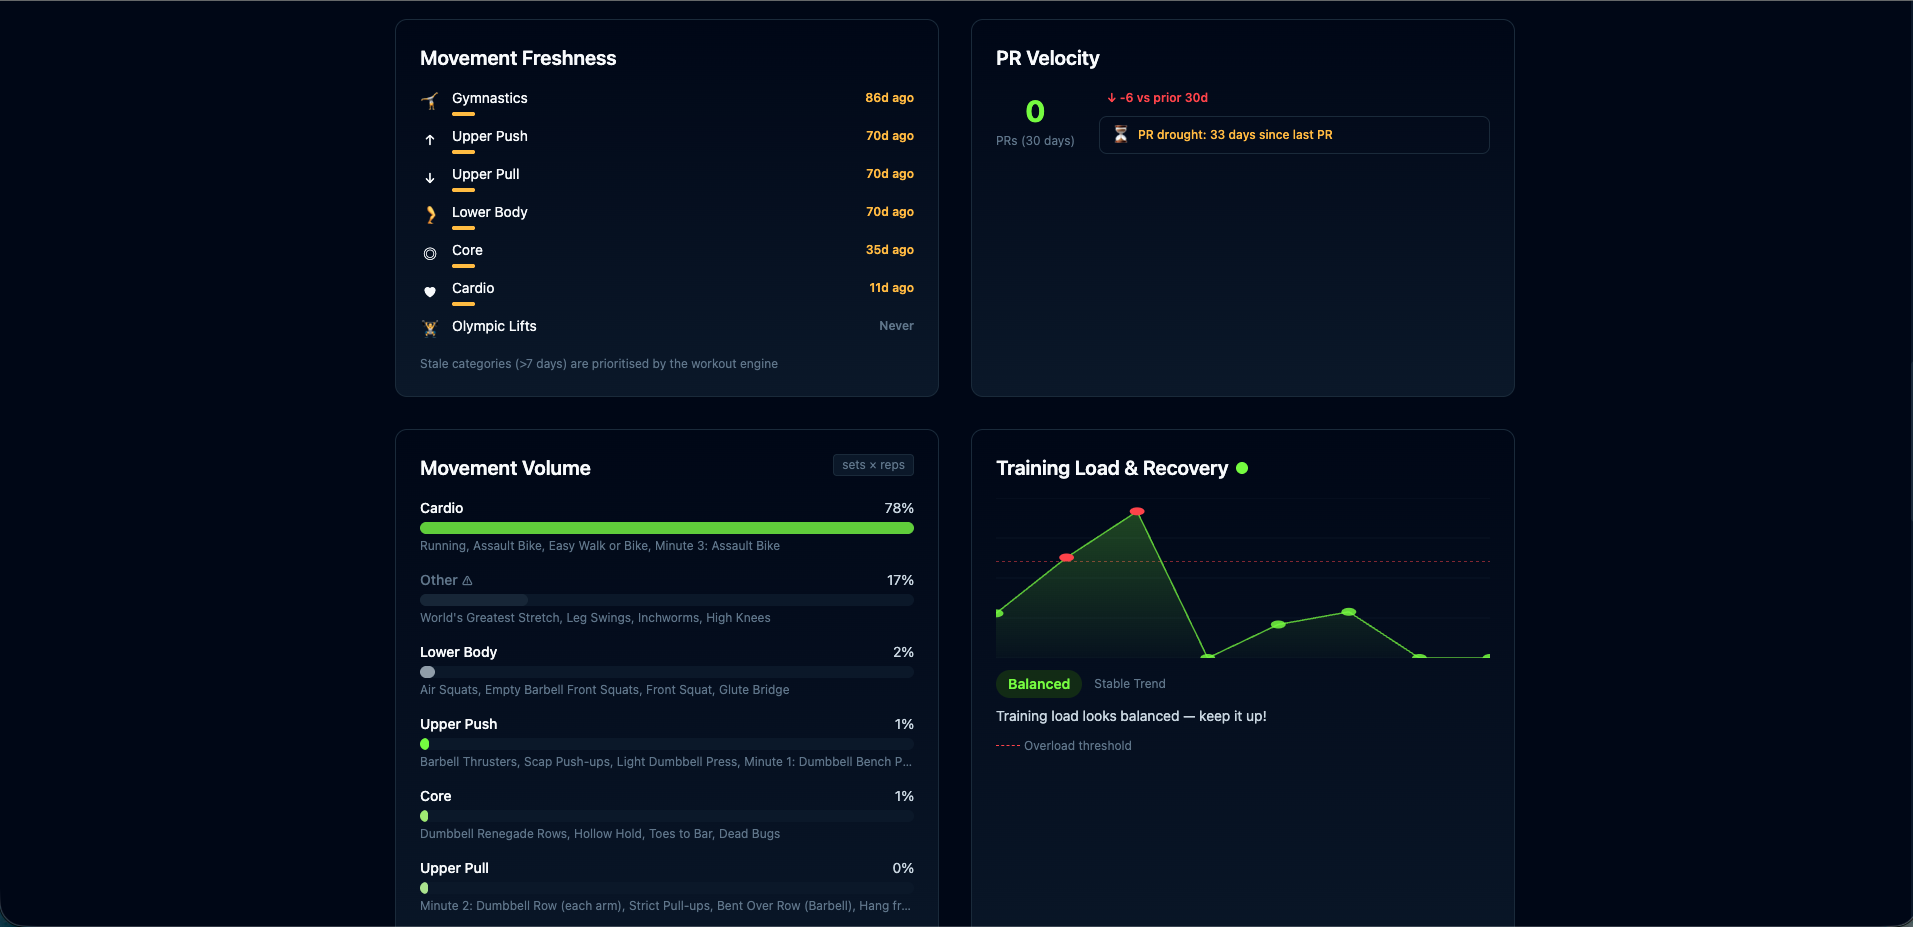The height and width of the screenshot is (927, 1913).
Task: Click the large 0 PR count
Action: [x=1035, y=111]
